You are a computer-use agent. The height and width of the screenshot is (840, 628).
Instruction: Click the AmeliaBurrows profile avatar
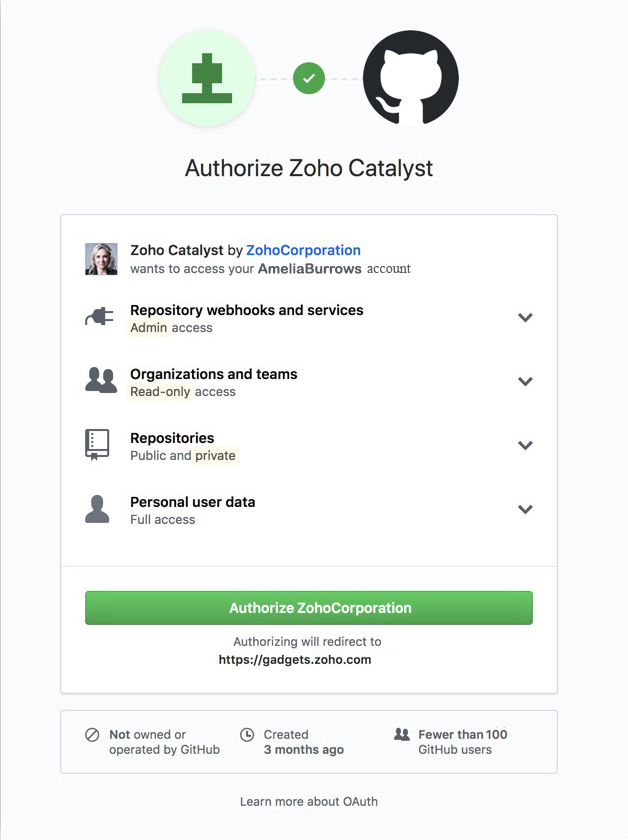click(101, 258)
